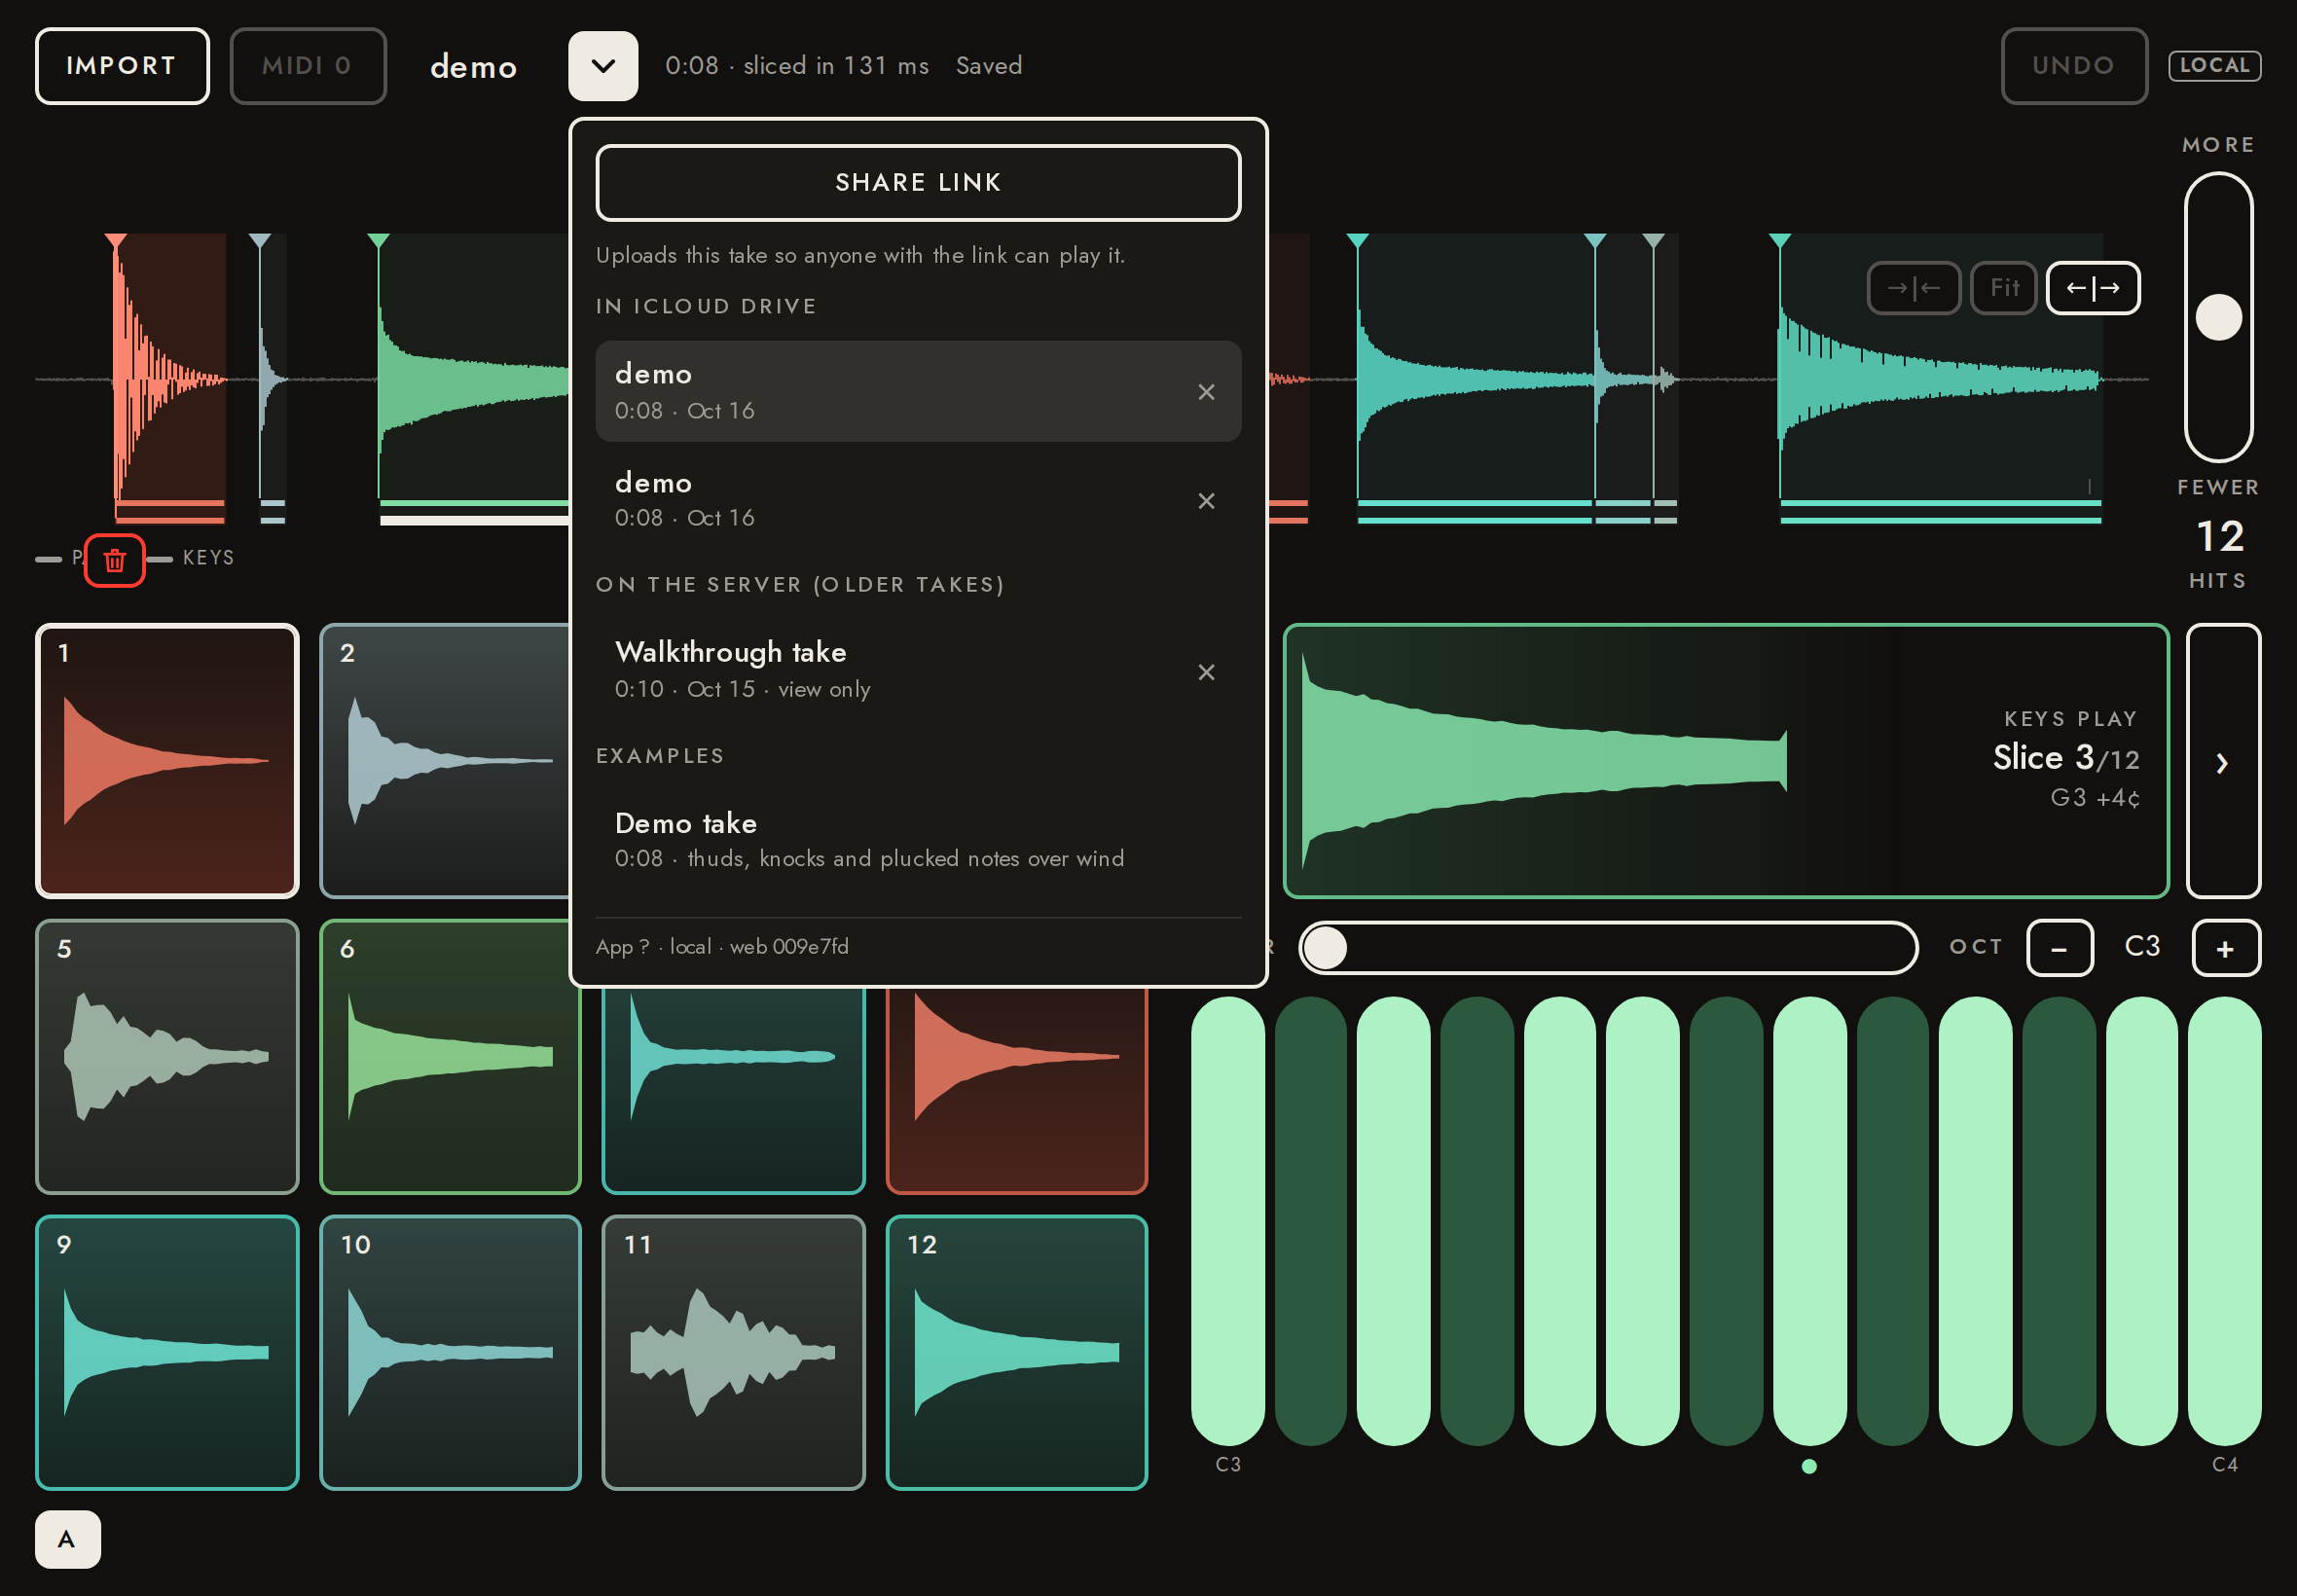Click the MIDI 0 button
The image size is (2297, 1596).
[x=308, y=66]
